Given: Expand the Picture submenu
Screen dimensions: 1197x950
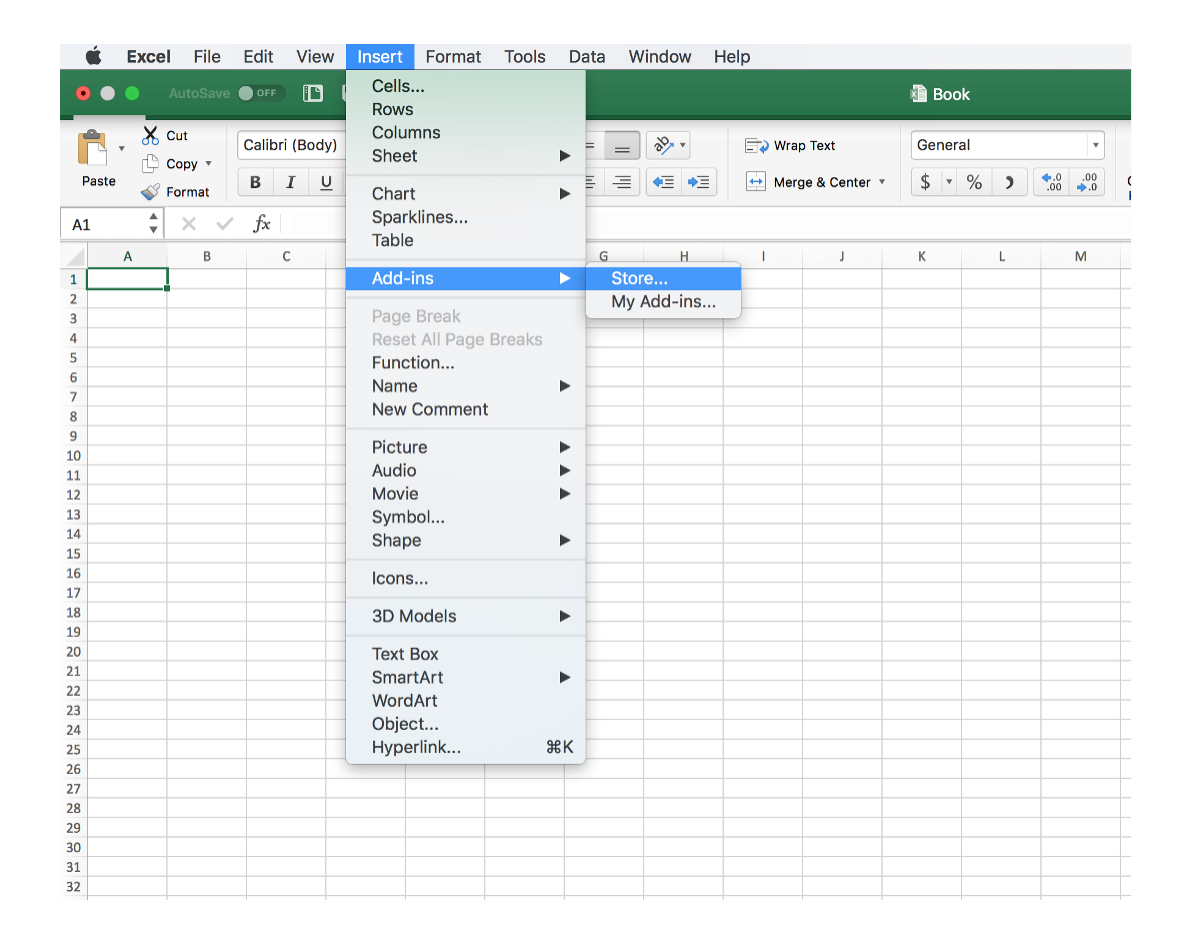Looking at the screenshot, I should tap(466, 448).
